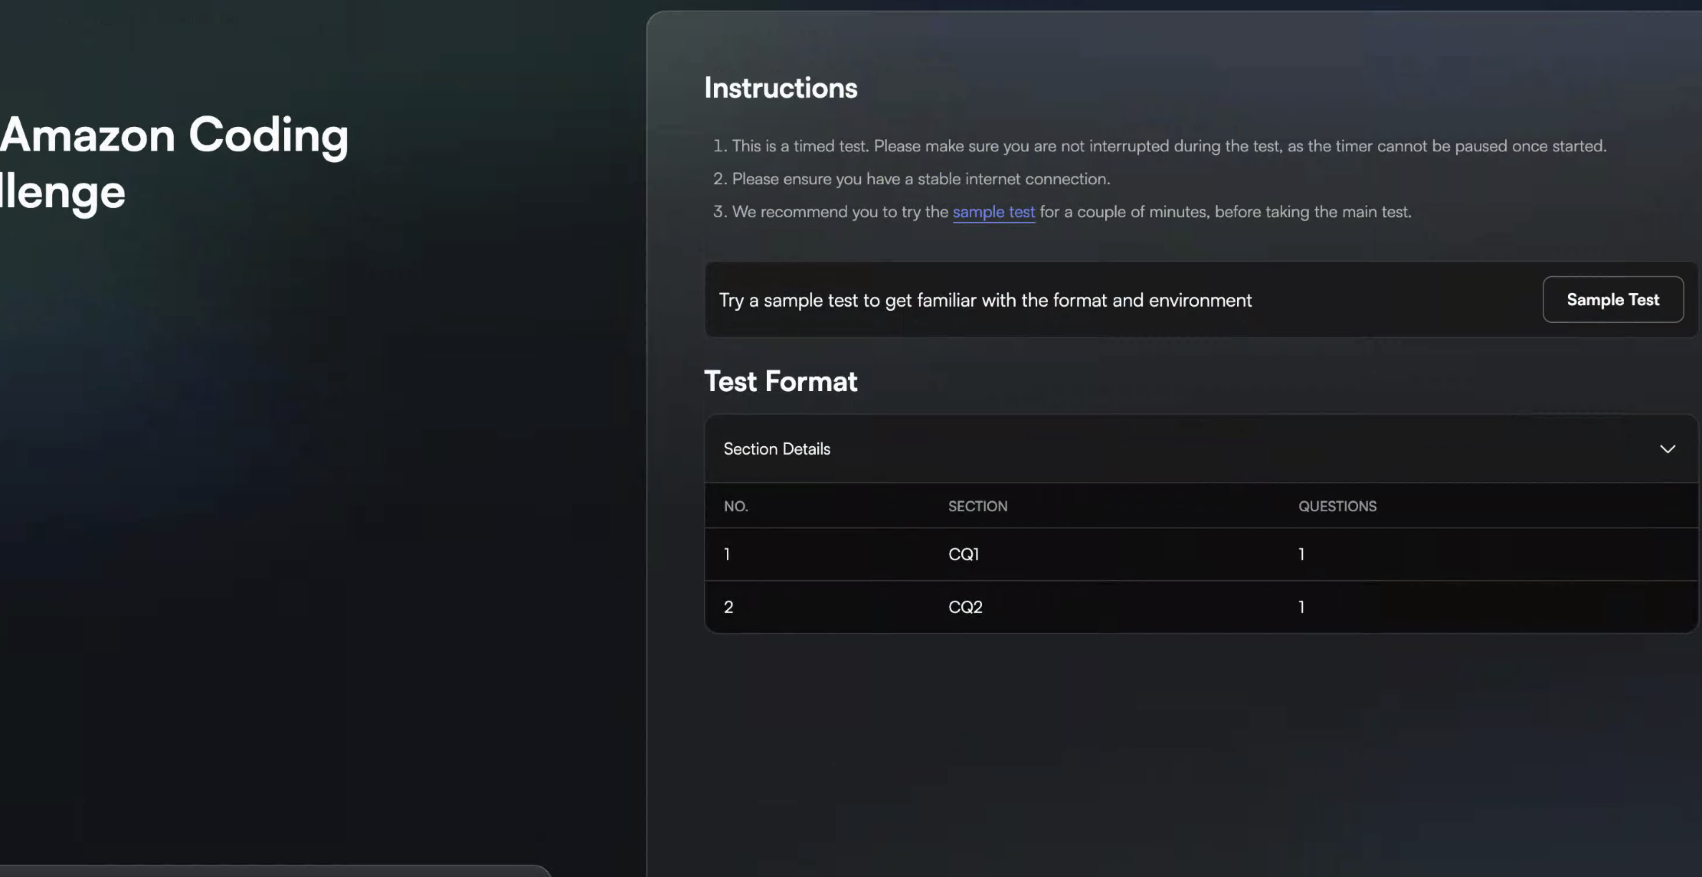Click the question count for CQ1

coord(1301,554)
